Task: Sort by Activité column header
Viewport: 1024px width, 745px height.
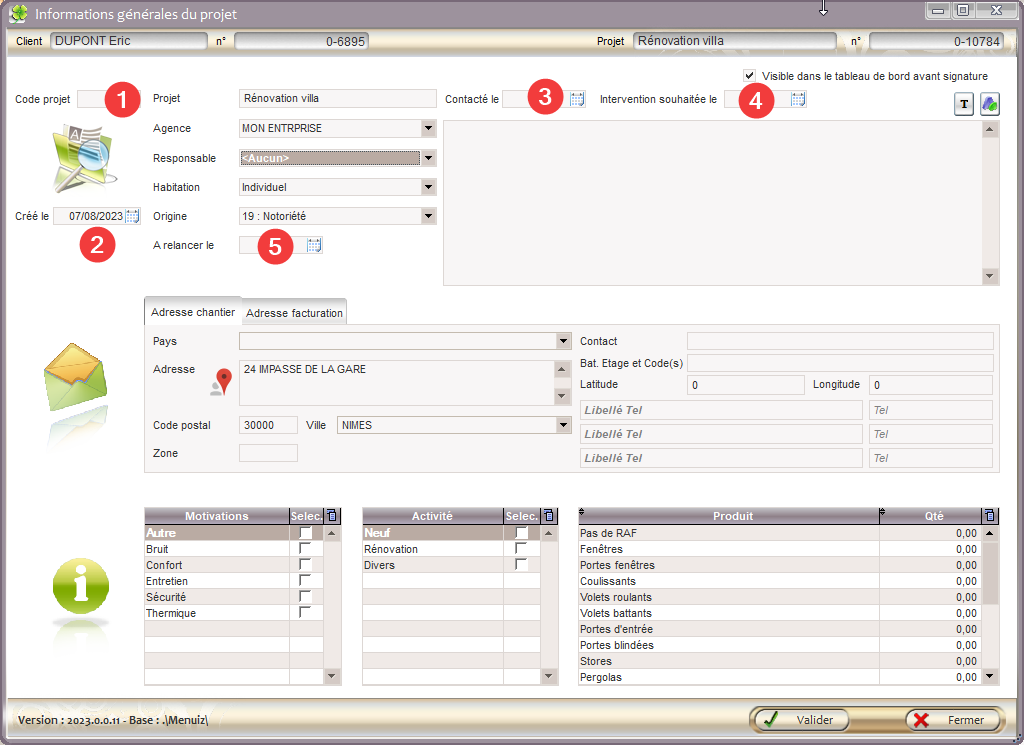Action: 432,516
